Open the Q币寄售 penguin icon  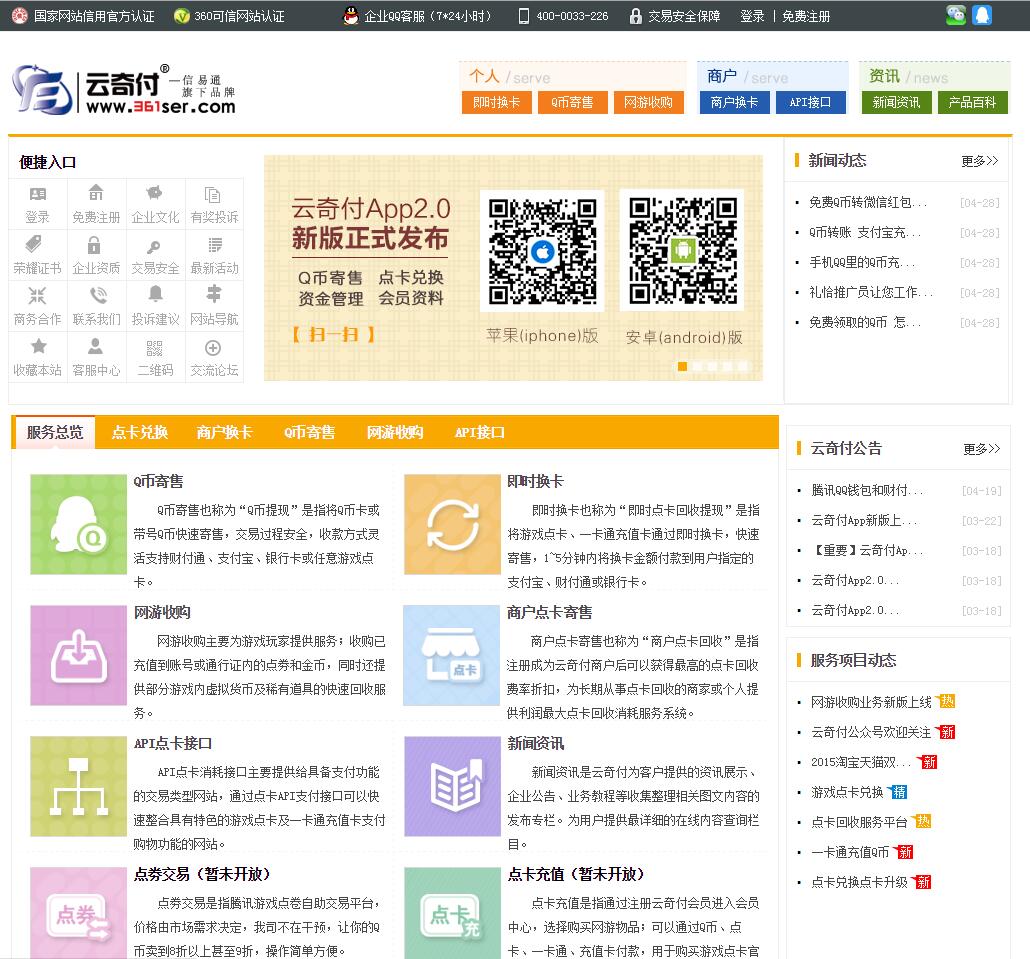[78, 524]
